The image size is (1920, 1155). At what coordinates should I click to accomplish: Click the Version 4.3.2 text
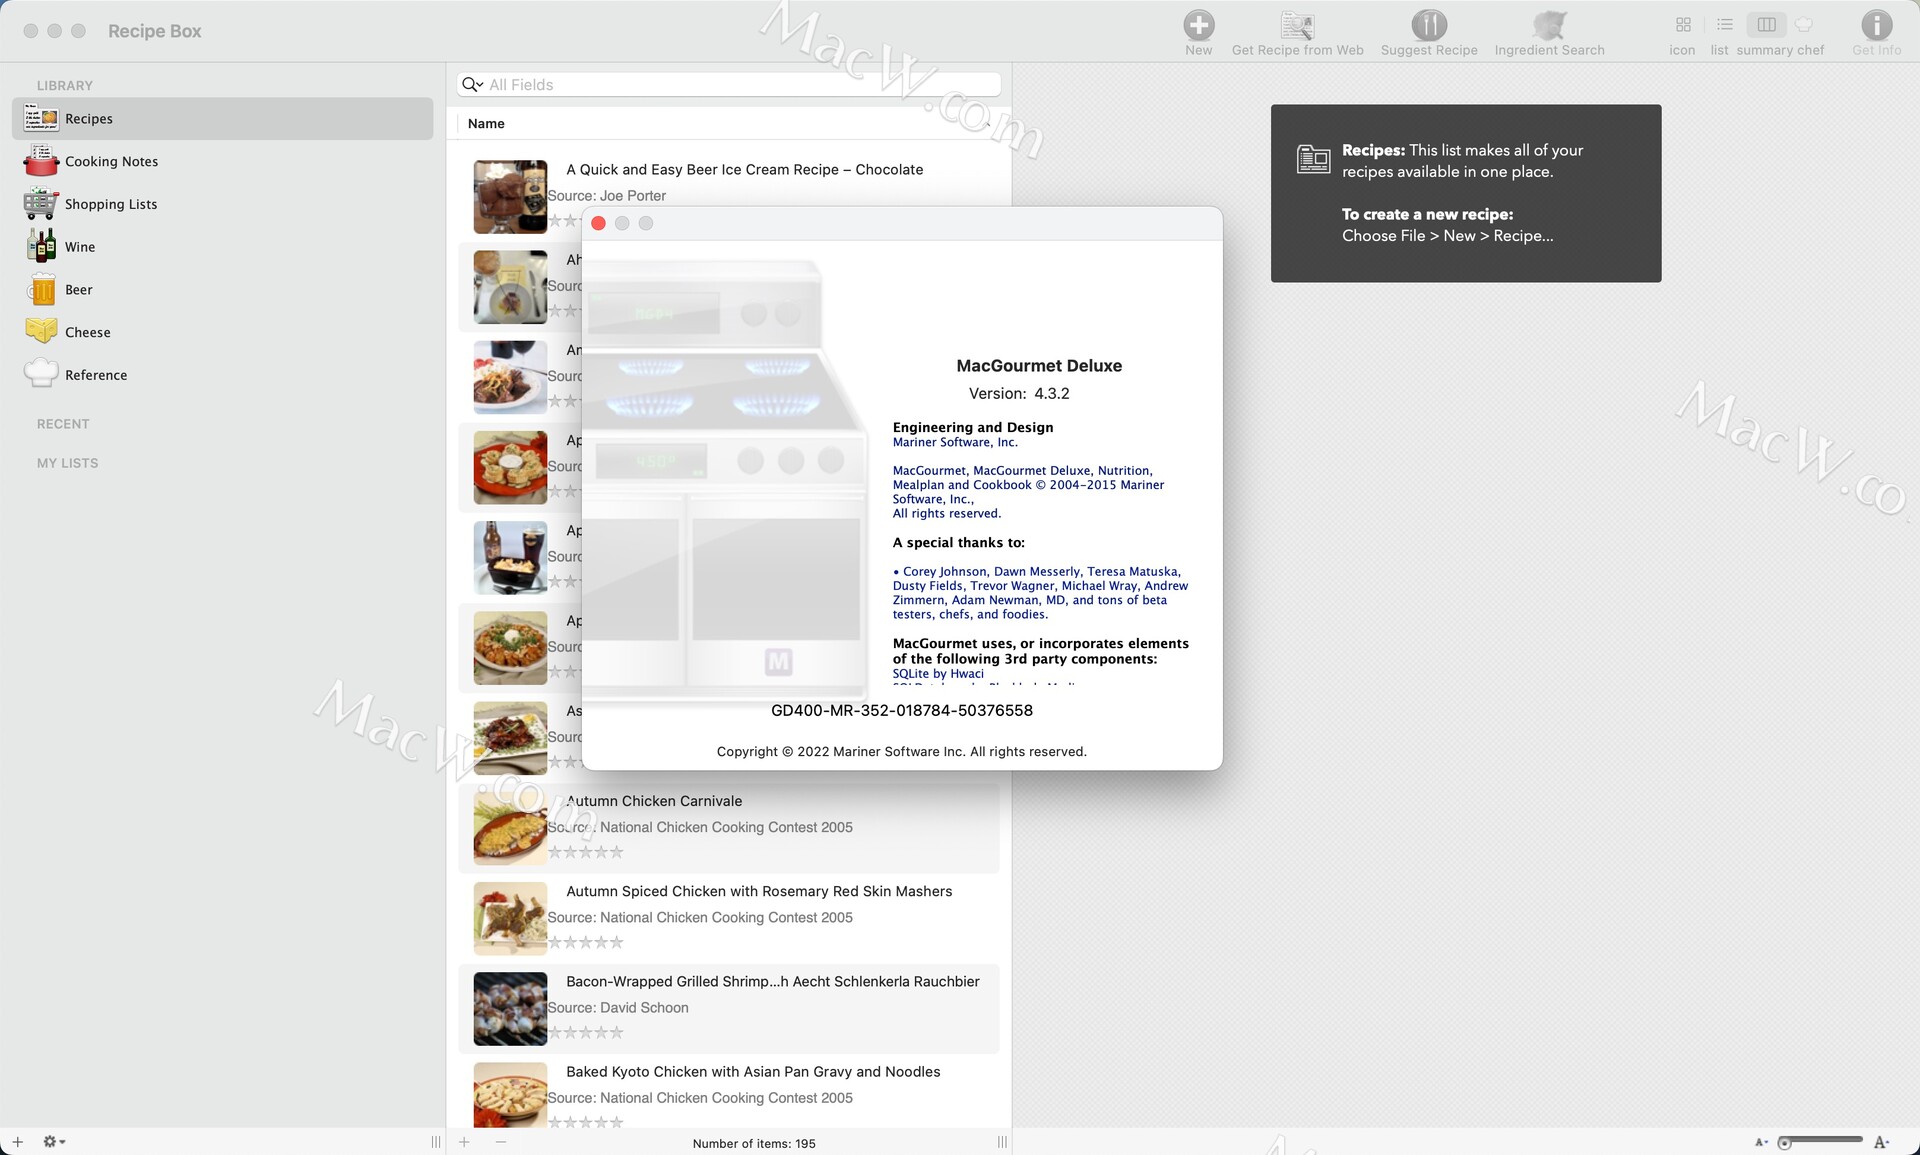[x=1019, y=394]
